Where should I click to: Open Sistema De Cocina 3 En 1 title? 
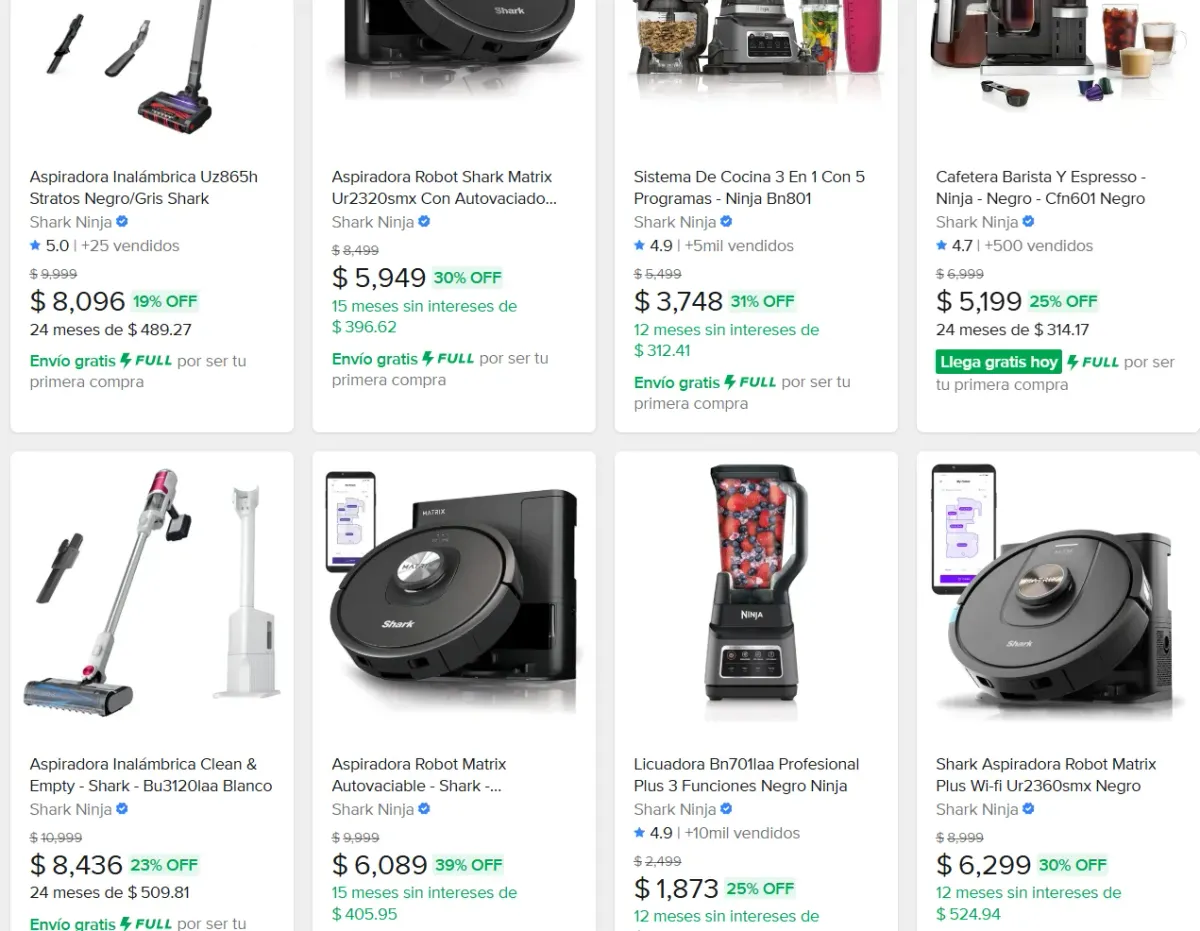point(749,188)
